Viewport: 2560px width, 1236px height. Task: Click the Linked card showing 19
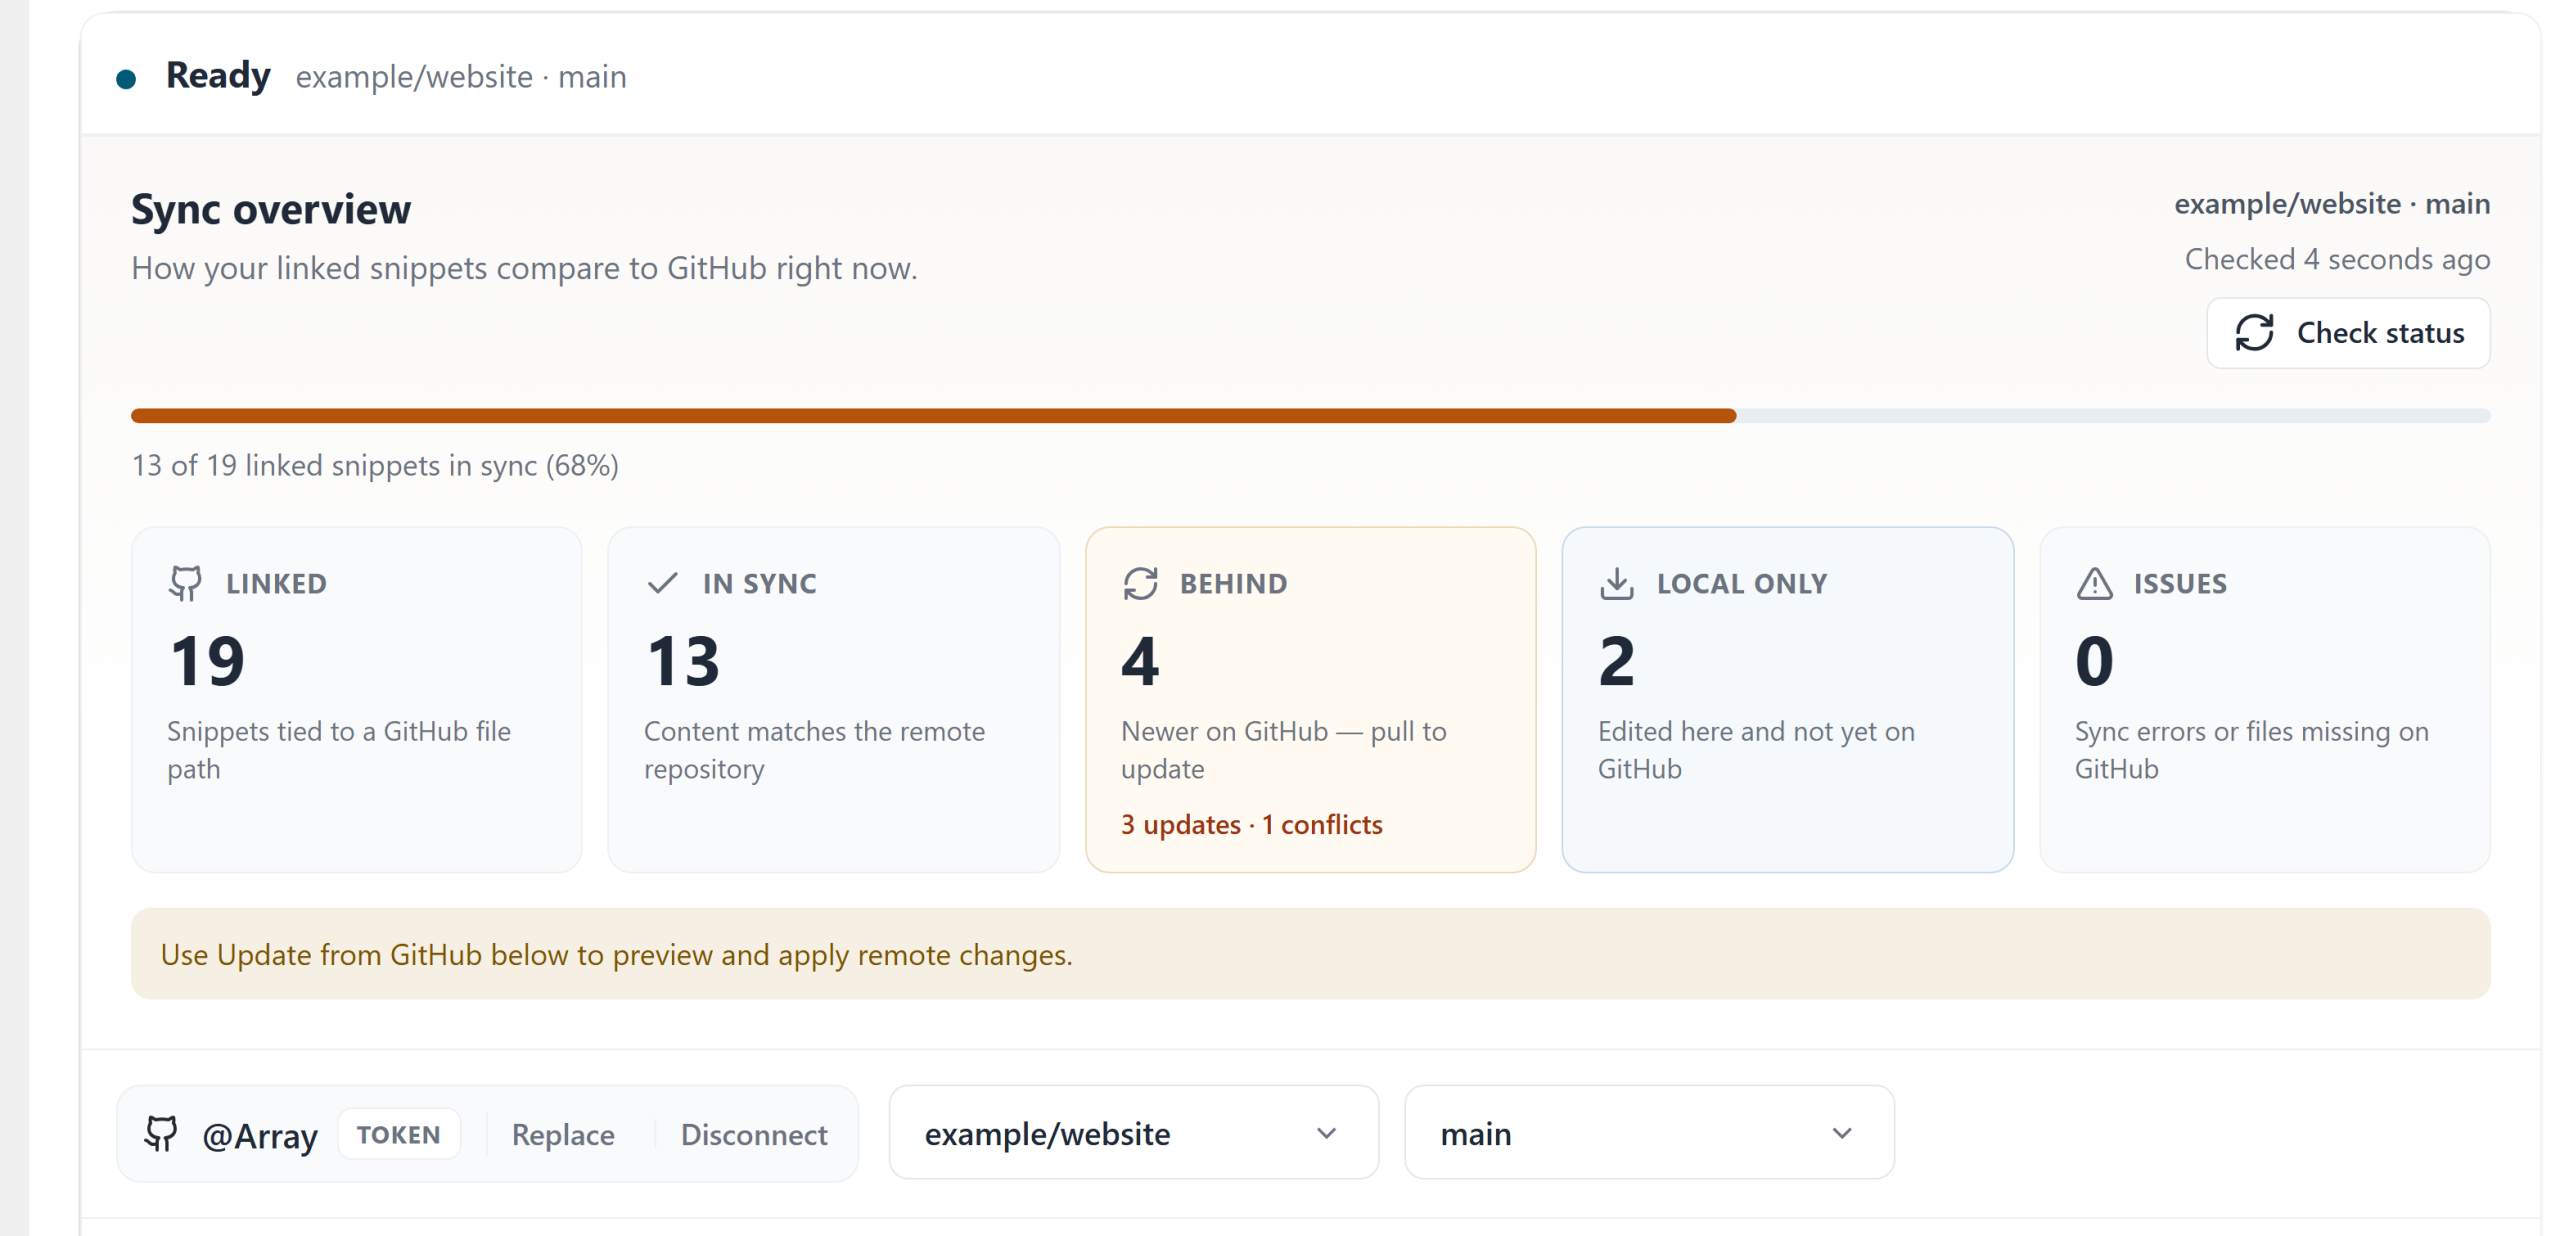pyautogui.click(x=356, y=700)
